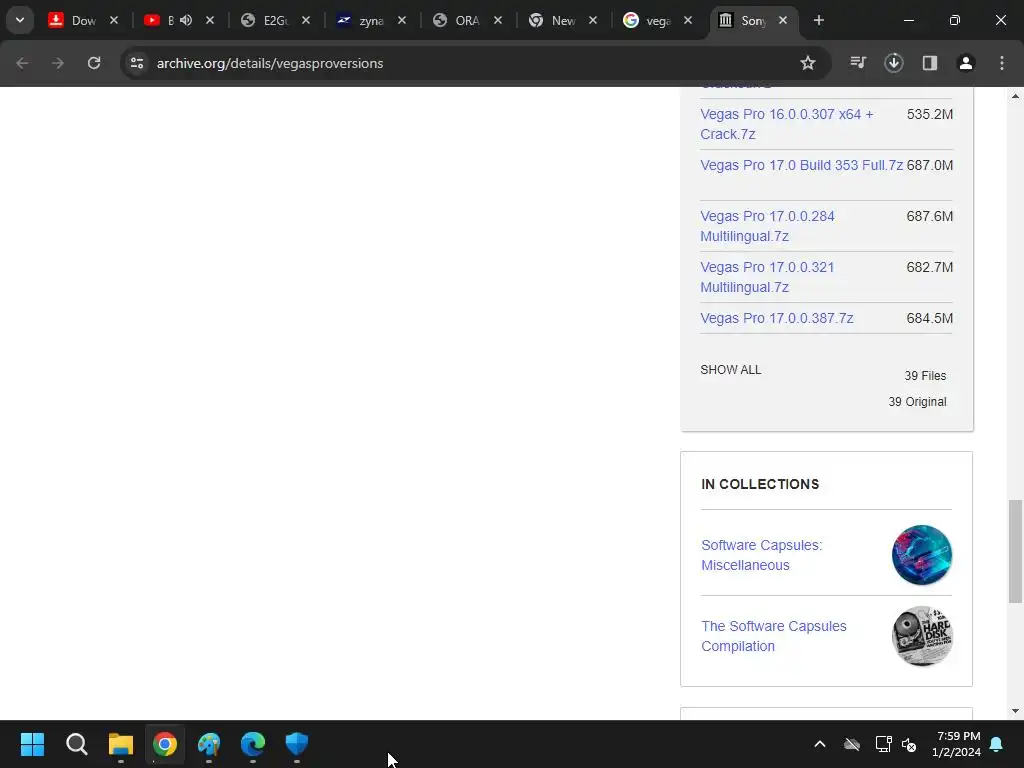Click Hard Disk compilation thumbnail image
The width and height of the screenshot is (1024, 768).
(x=921, y=636)
